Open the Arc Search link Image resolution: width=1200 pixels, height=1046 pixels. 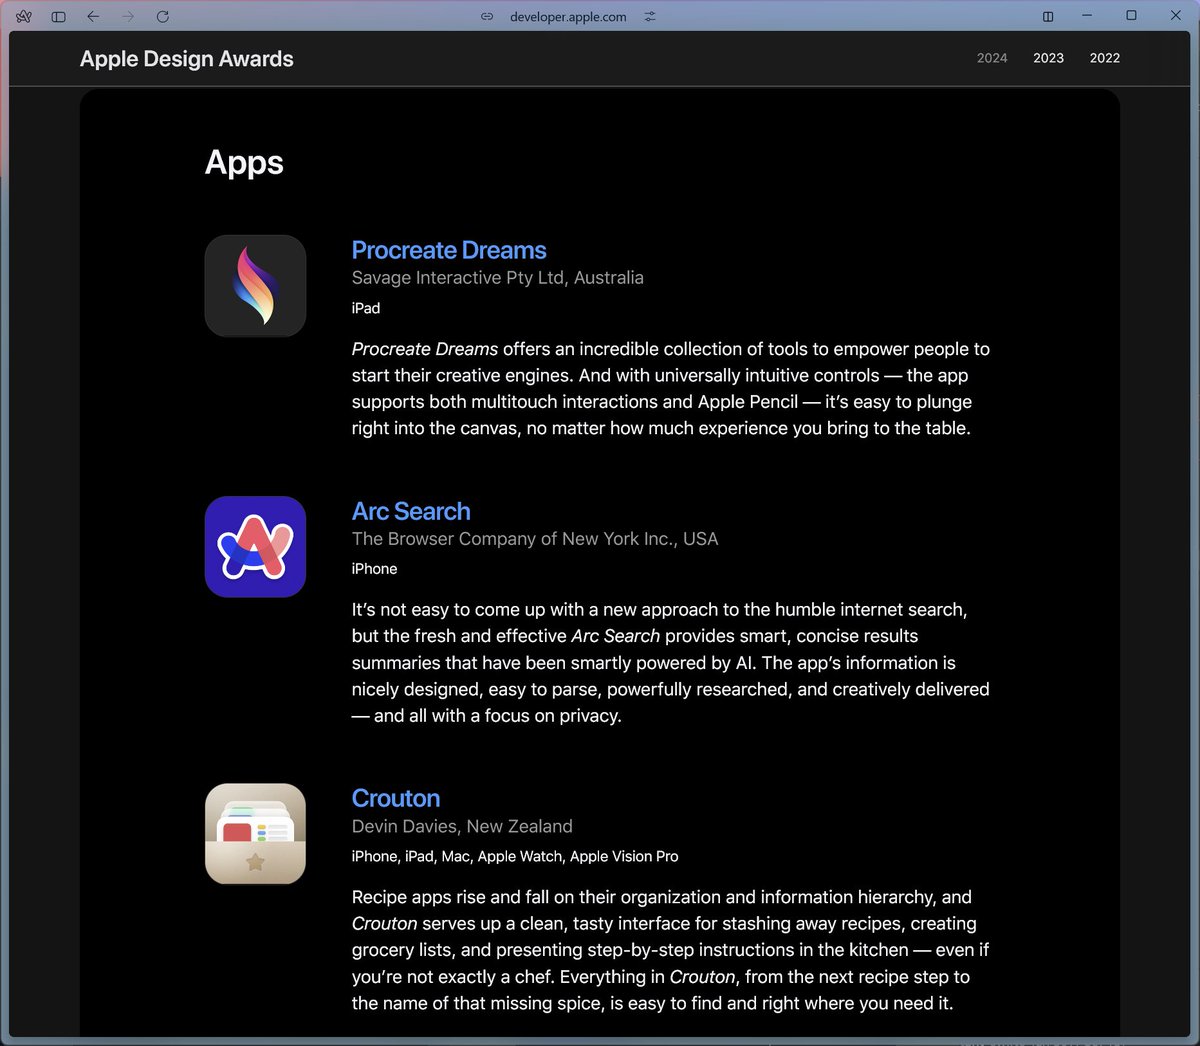411,511
